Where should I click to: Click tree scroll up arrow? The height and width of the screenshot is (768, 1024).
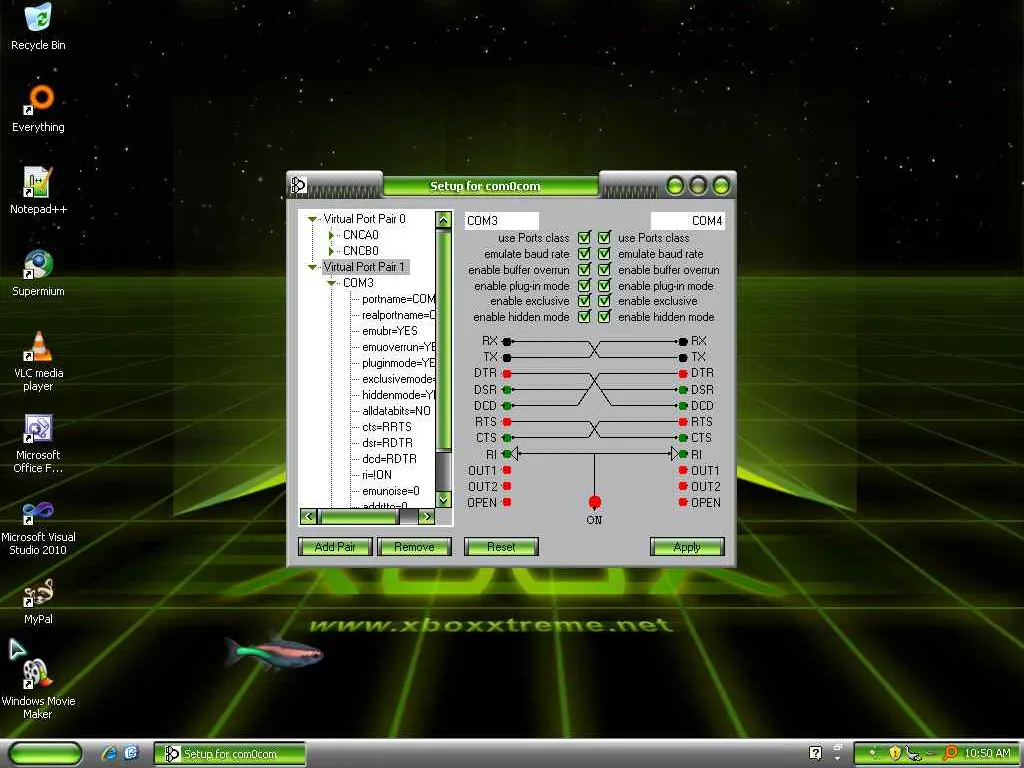443,219
